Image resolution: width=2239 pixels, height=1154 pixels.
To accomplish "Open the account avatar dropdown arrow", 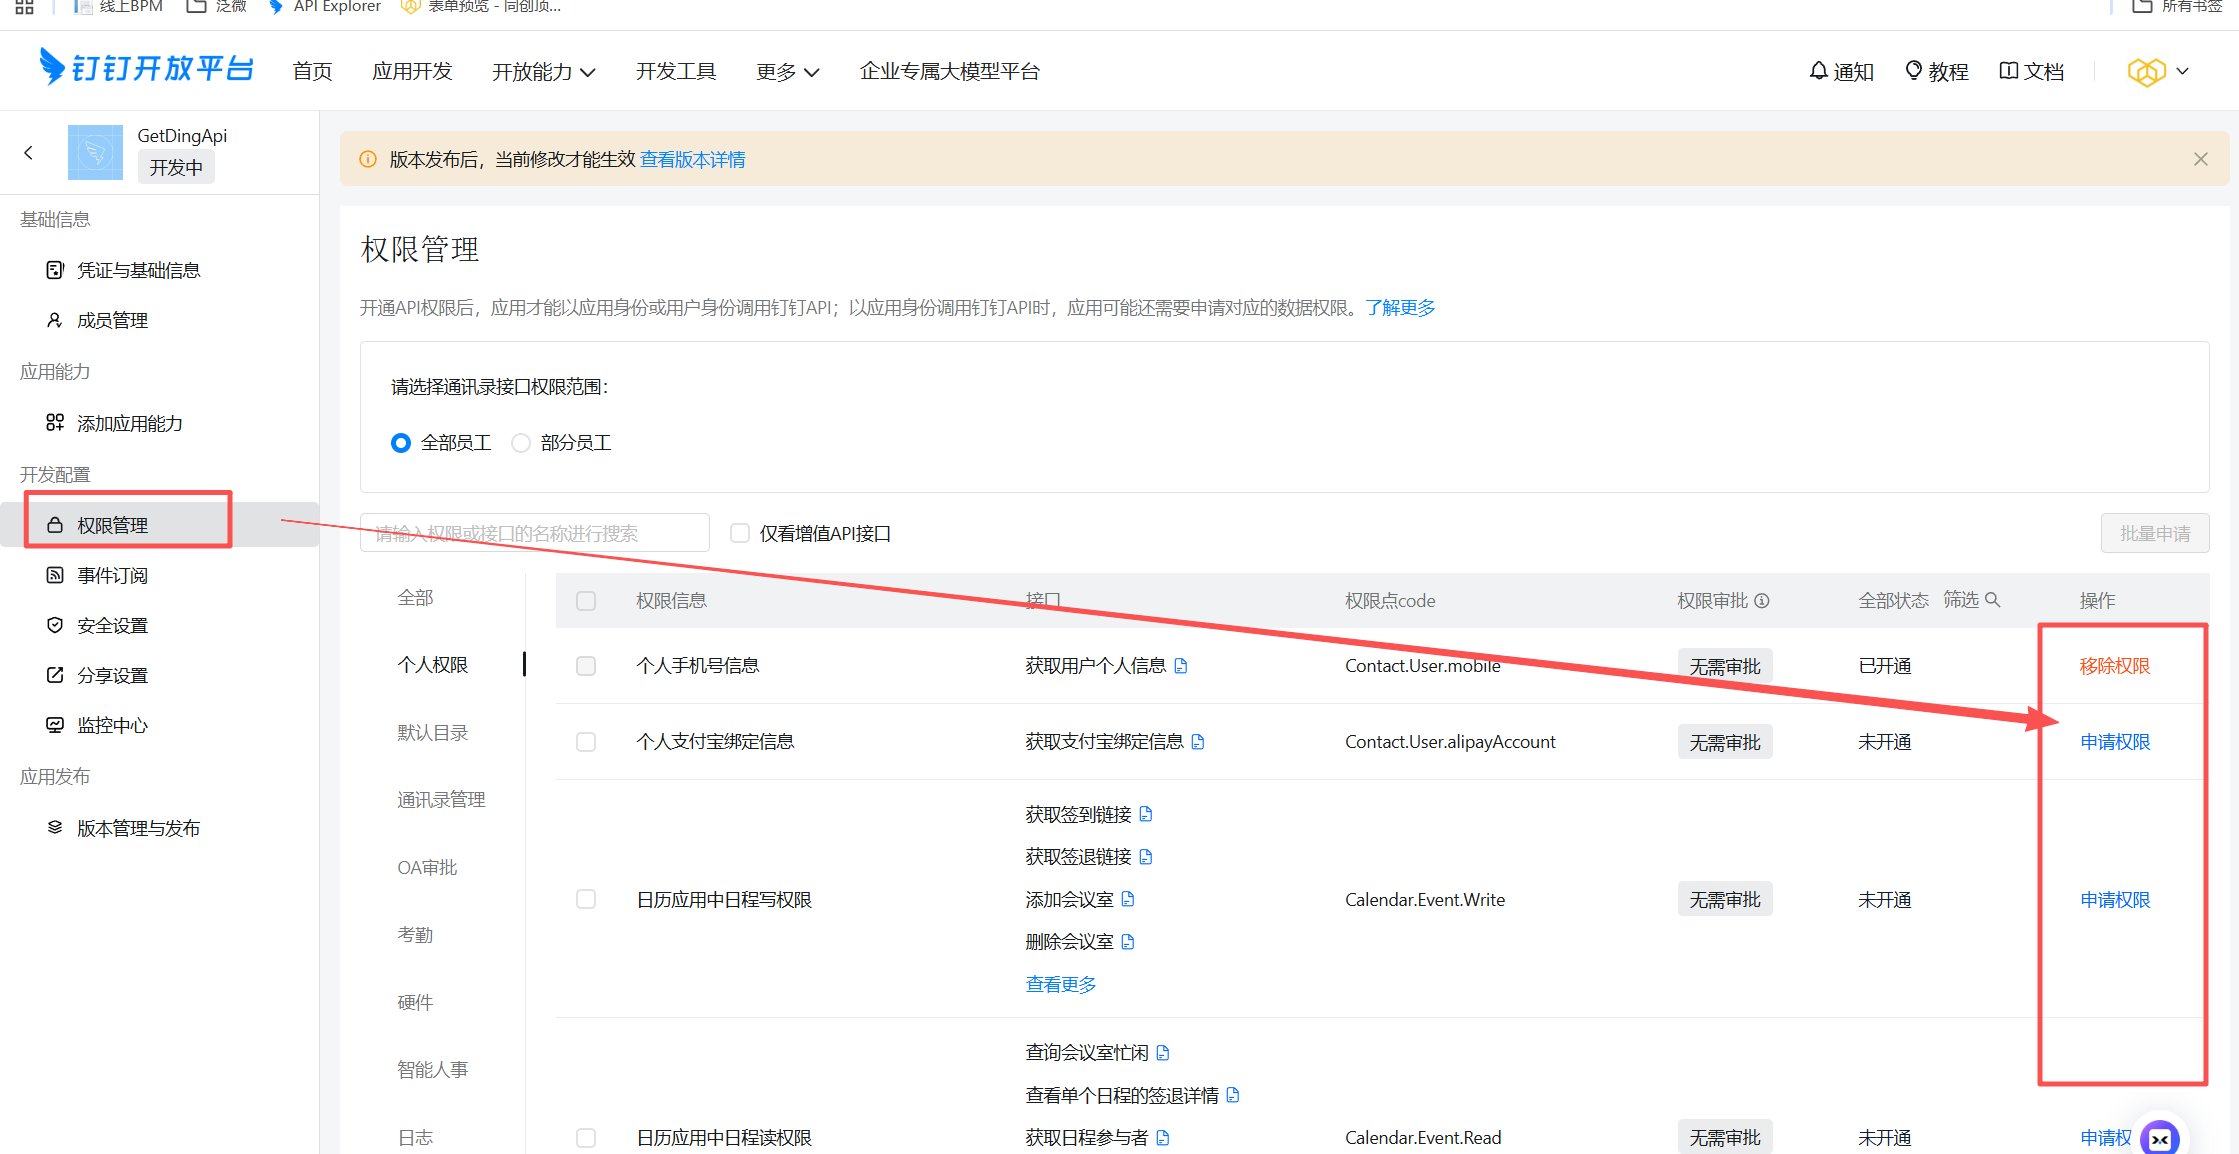I will tap(2182, 72).
